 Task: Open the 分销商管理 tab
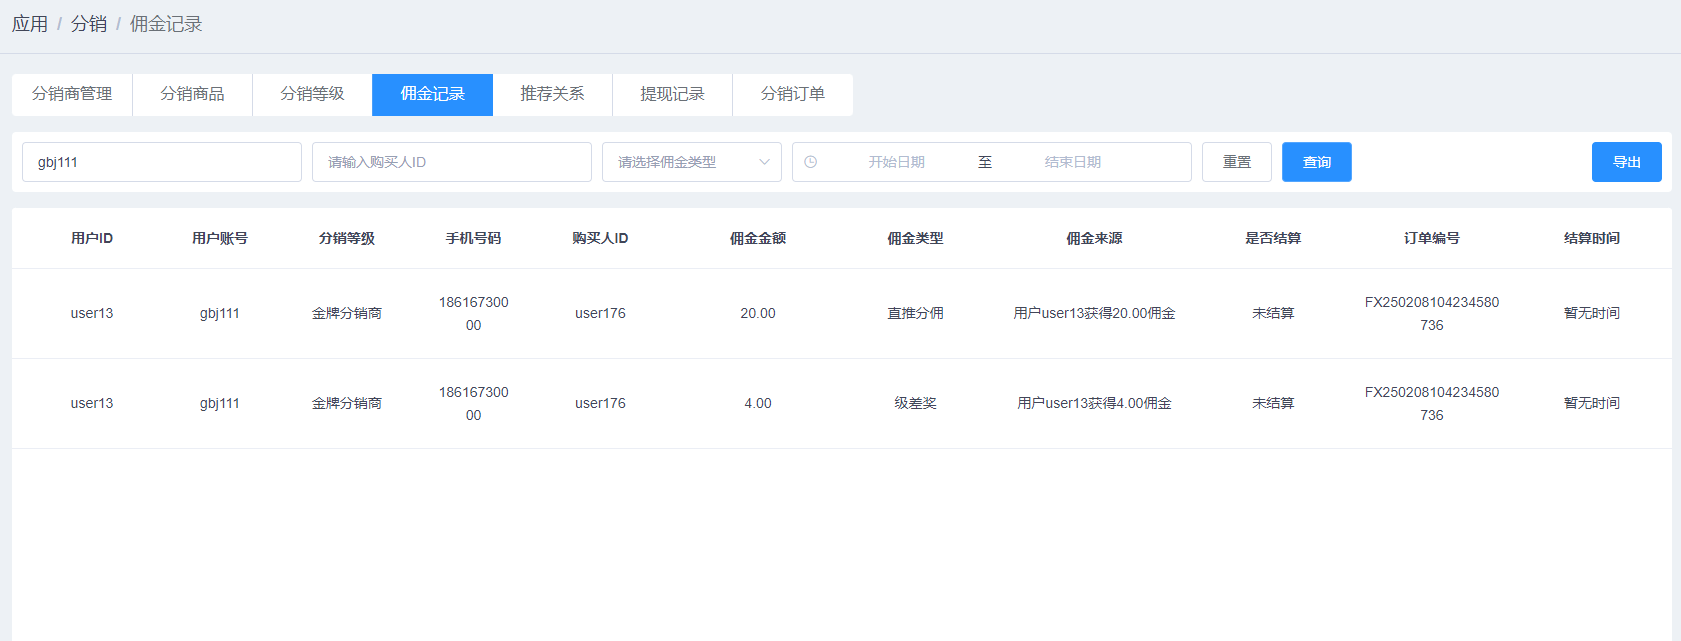click(72, 94)
